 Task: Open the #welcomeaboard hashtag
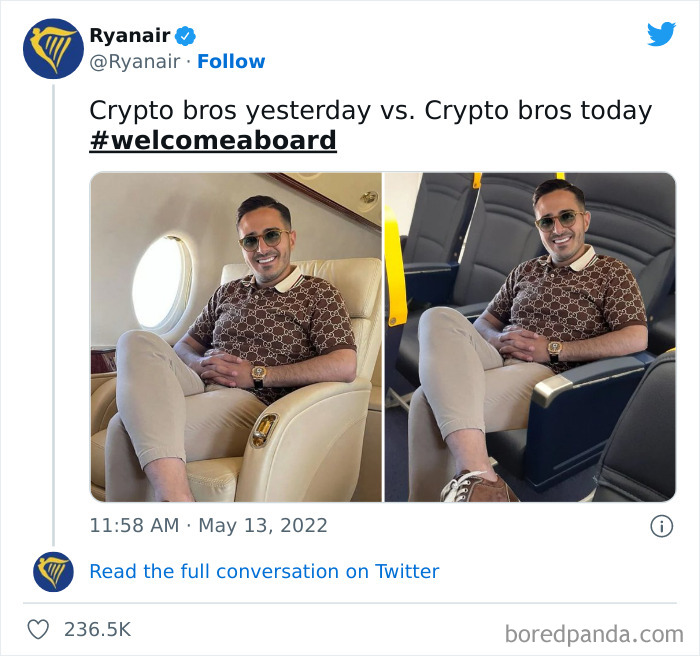click(213, 140)
